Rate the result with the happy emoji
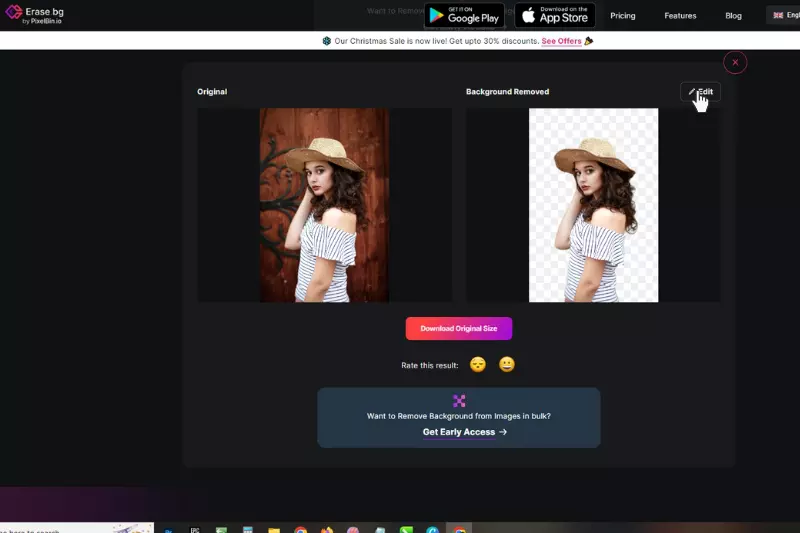The image size is (800, 533). pos(507,364)
